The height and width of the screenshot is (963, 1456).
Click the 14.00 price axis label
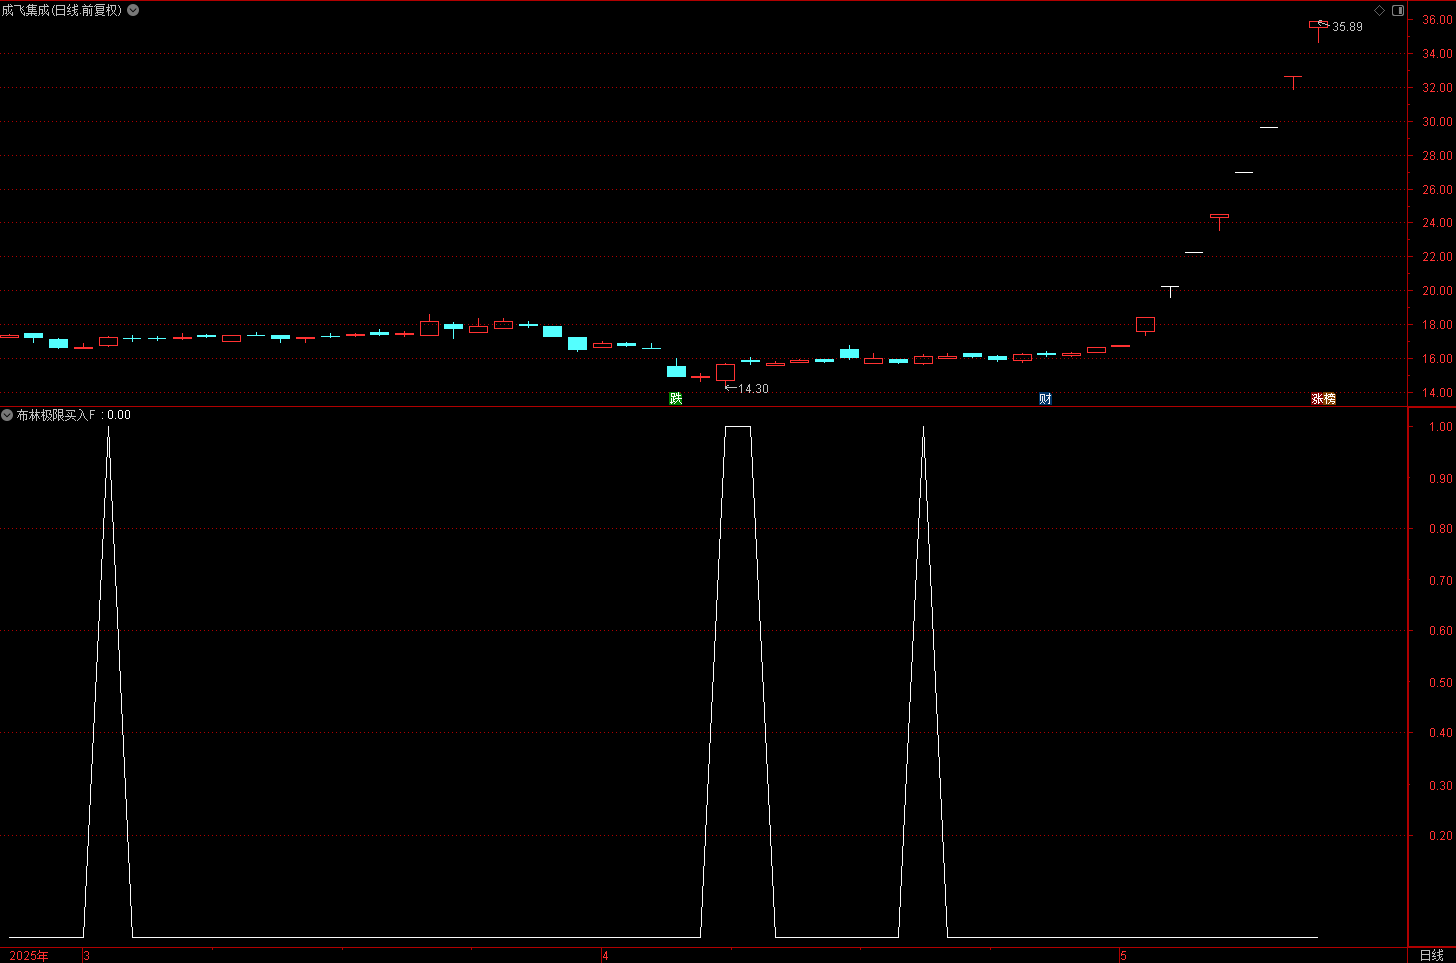coord(1437,393)
